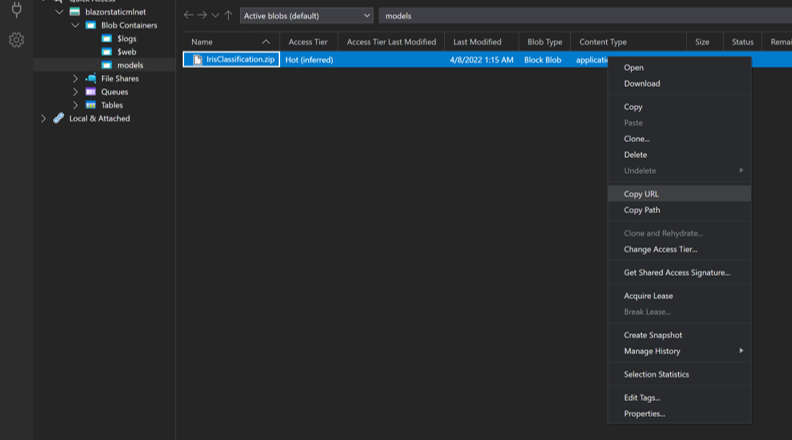The image size is (792, 440).
Task: Navigate forward with the right arrow
Action: (x=202, y=15)
